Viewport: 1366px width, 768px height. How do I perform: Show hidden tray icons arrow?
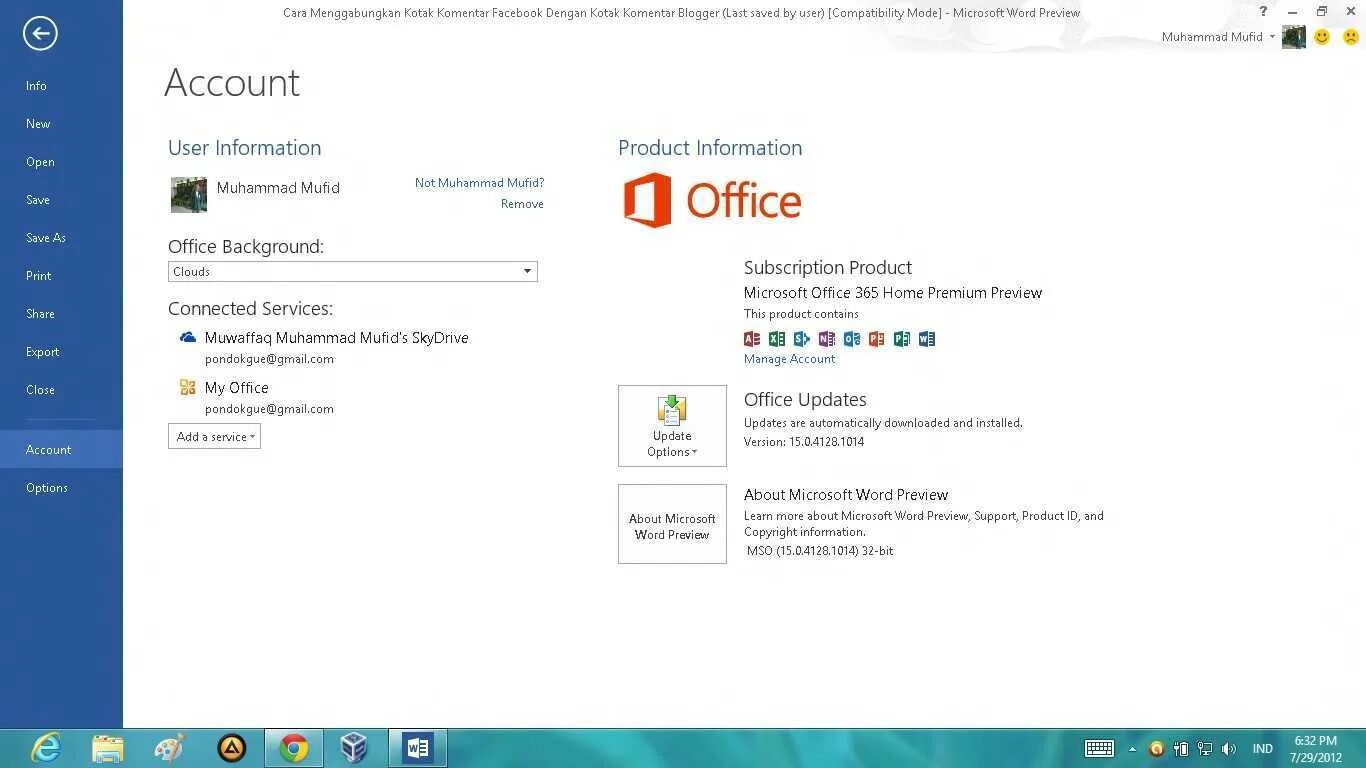[x=1133, y=749]
